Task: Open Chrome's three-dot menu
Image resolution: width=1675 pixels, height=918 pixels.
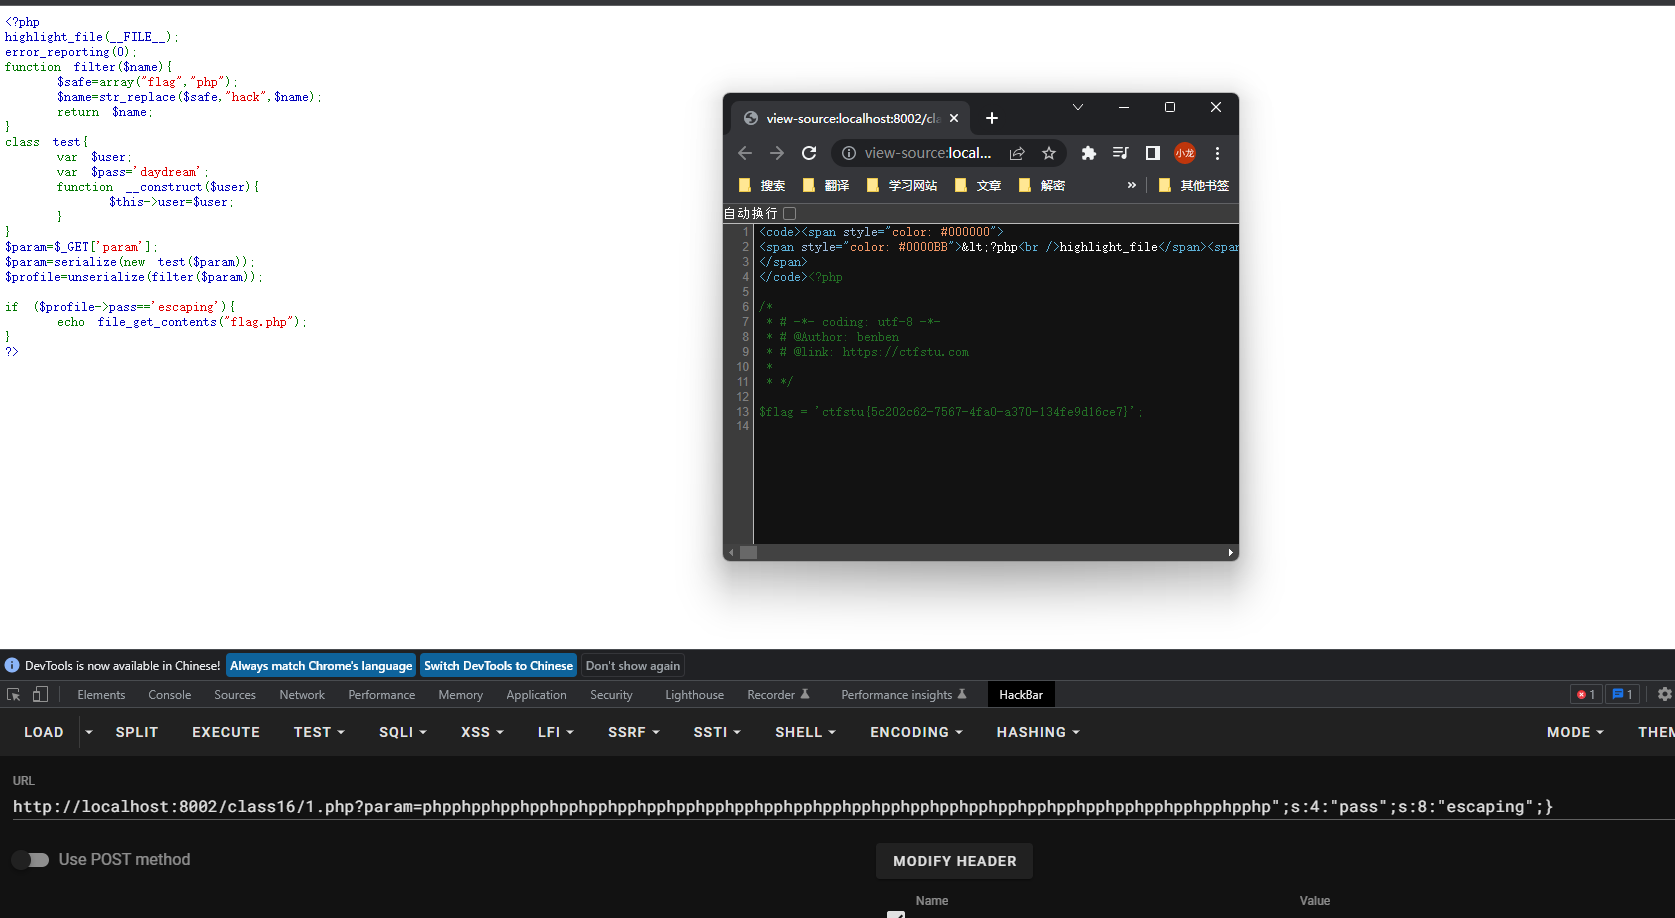Action: coord(1217,153)
